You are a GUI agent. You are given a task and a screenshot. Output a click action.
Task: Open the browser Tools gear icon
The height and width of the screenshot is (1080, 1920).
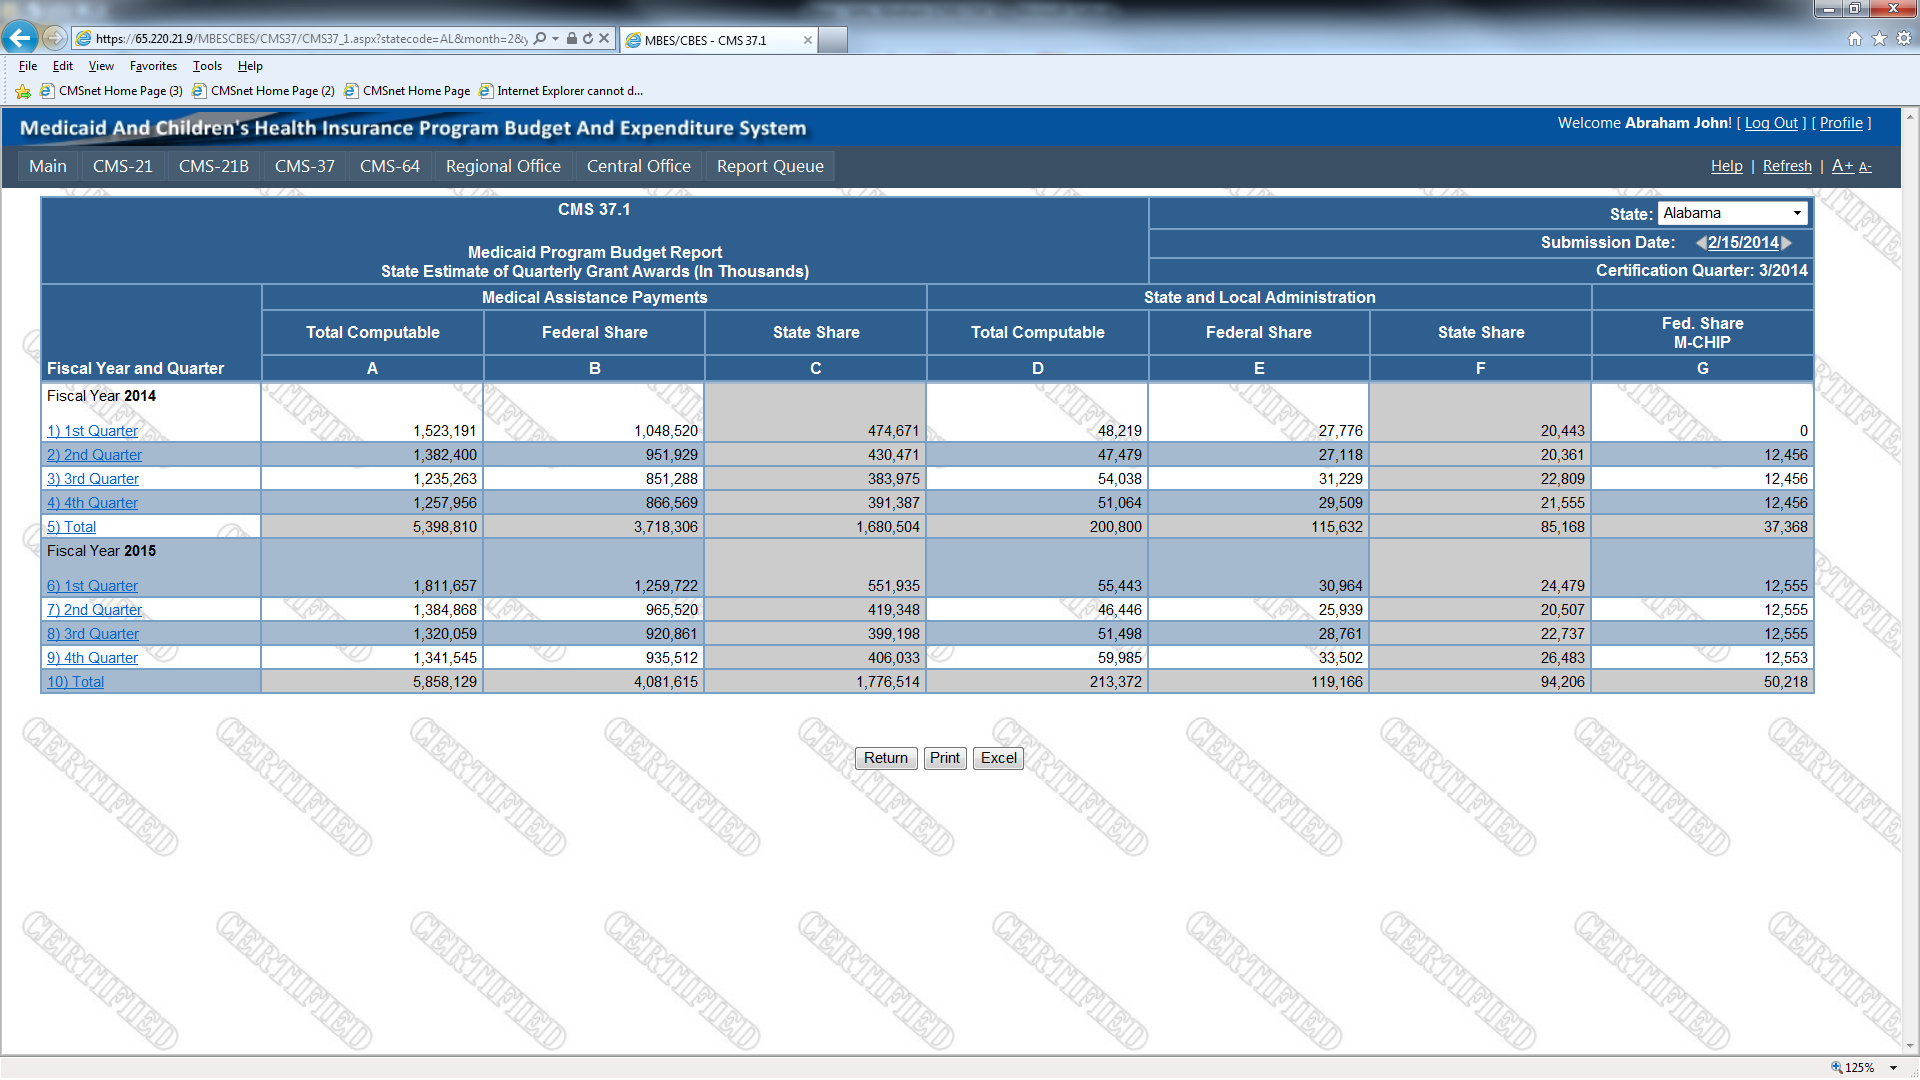click(1904, 38)
